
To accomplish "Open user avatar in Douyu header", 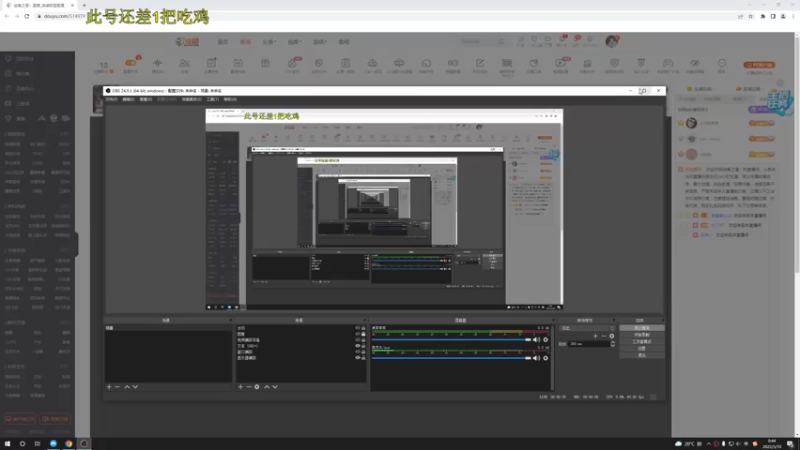I will point(611,41).
